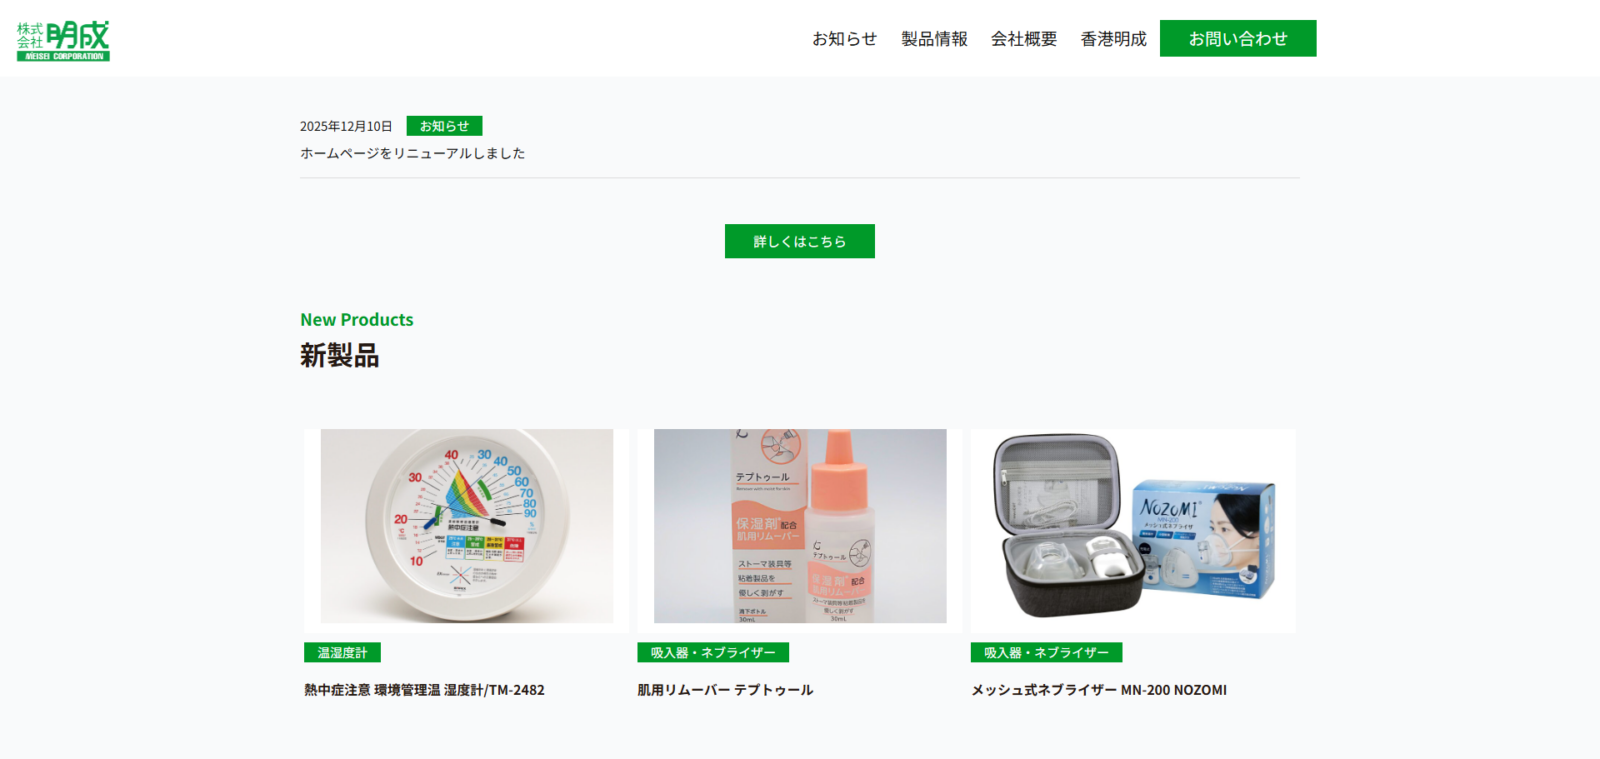Image resolution: width=1600 pixels, height=759 pixels.
Task: Open 熱中症注意 環境管理温 湿度計/TM-2482 title
Action: 425,690
